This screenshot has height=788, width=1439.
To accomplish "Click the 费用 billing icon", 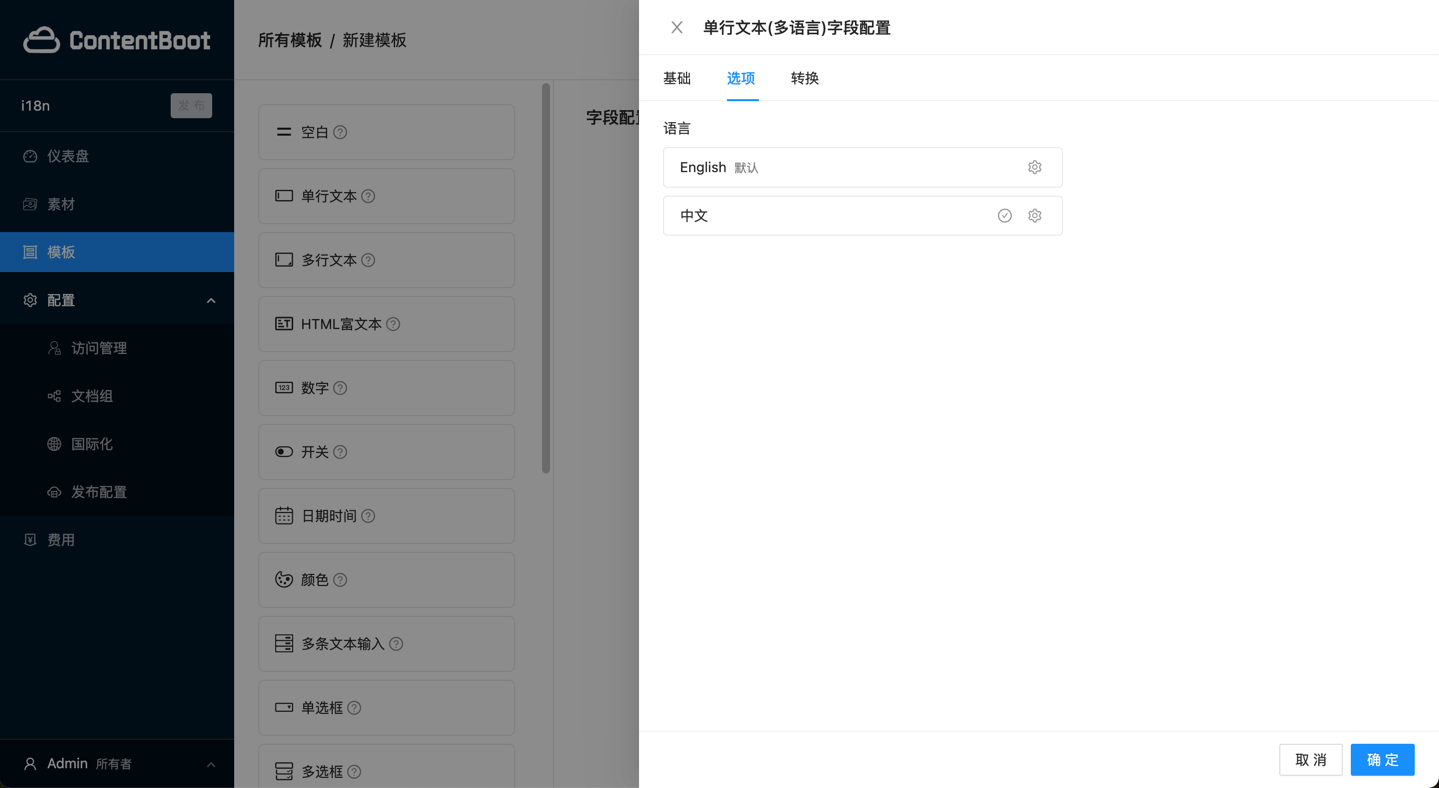I will pyautogui.click(x=30, y=540).
